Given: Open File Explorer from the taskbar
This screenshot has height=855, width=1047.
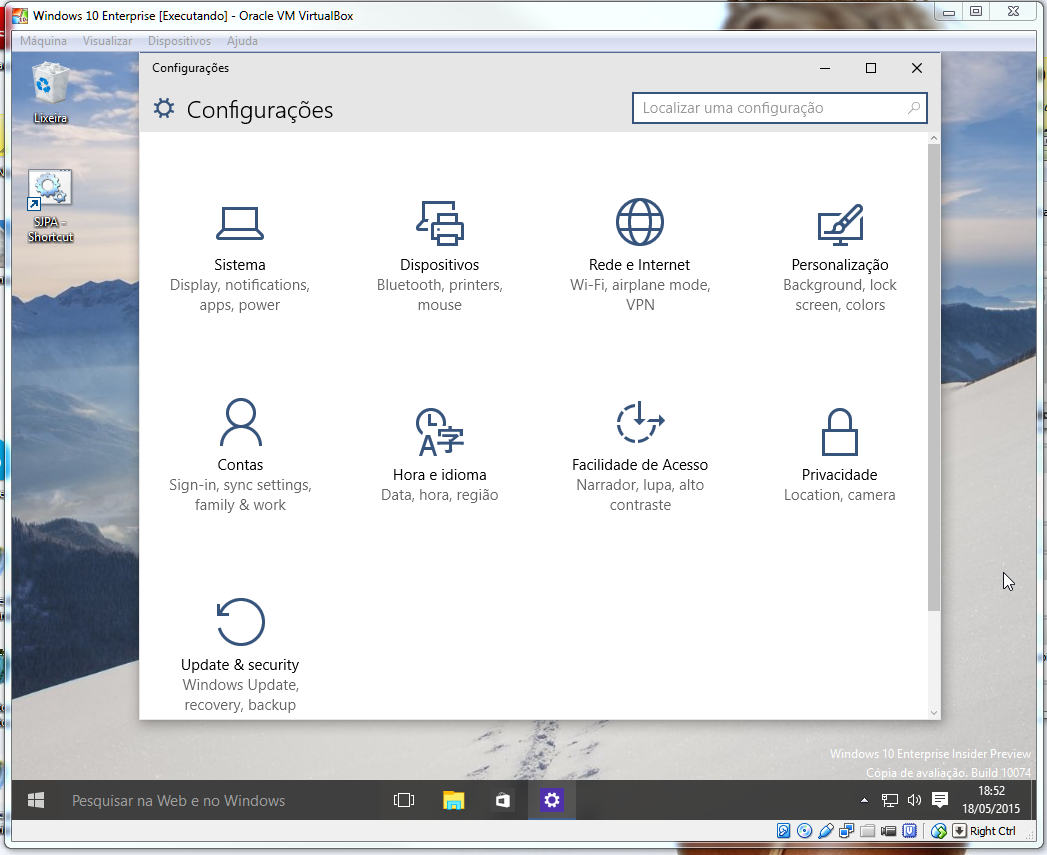Looking at the screenshot, I should click(454, 800).
